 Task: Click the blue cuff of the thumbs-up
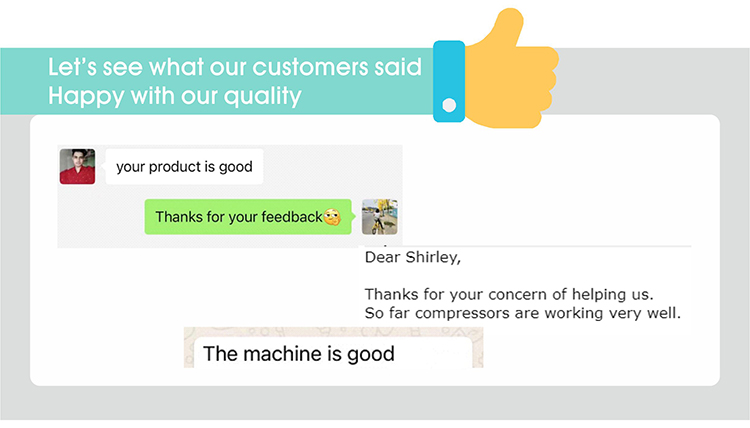click(449, 82)
